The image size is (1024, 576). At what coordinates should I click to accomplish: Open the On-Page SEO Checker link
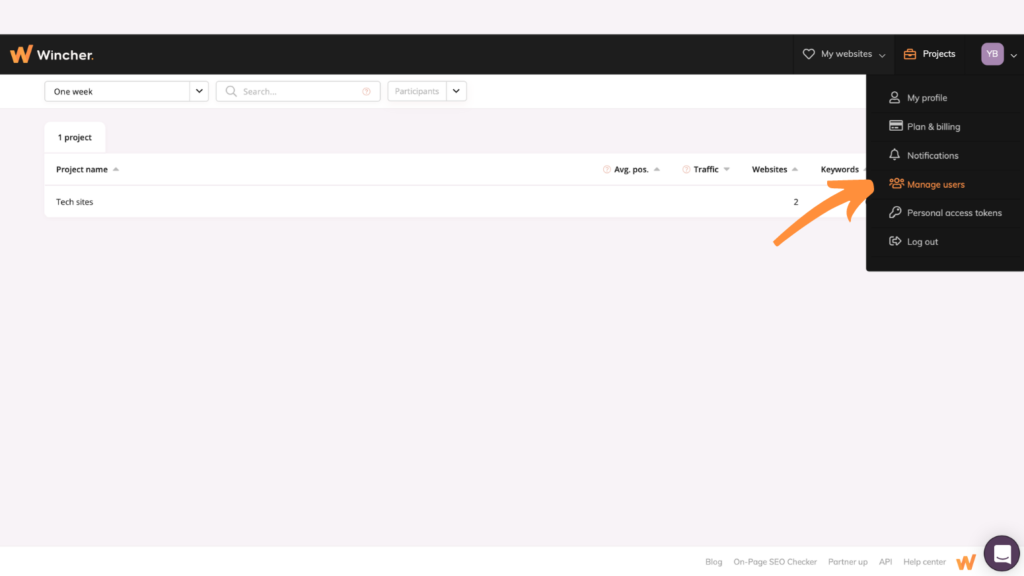click(775, 562)
